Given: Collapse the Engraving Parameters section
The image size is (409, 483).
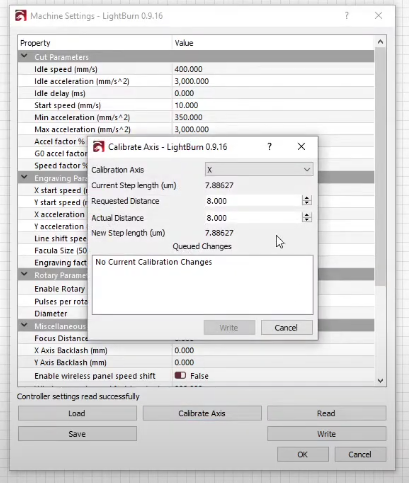Looking at the screenshot, I should [24, 177].
